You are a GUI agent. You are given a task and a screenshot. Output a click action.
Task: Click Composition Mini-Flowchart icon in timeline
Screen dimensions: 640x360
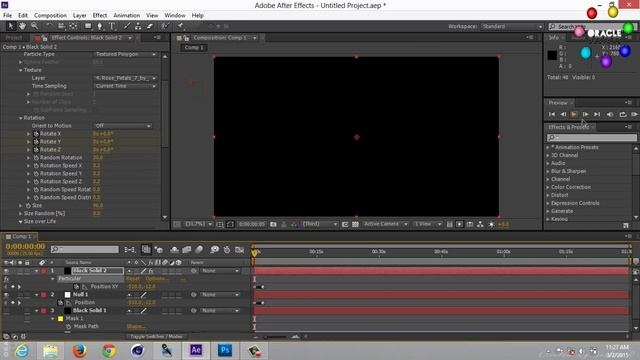coord(130,249)
